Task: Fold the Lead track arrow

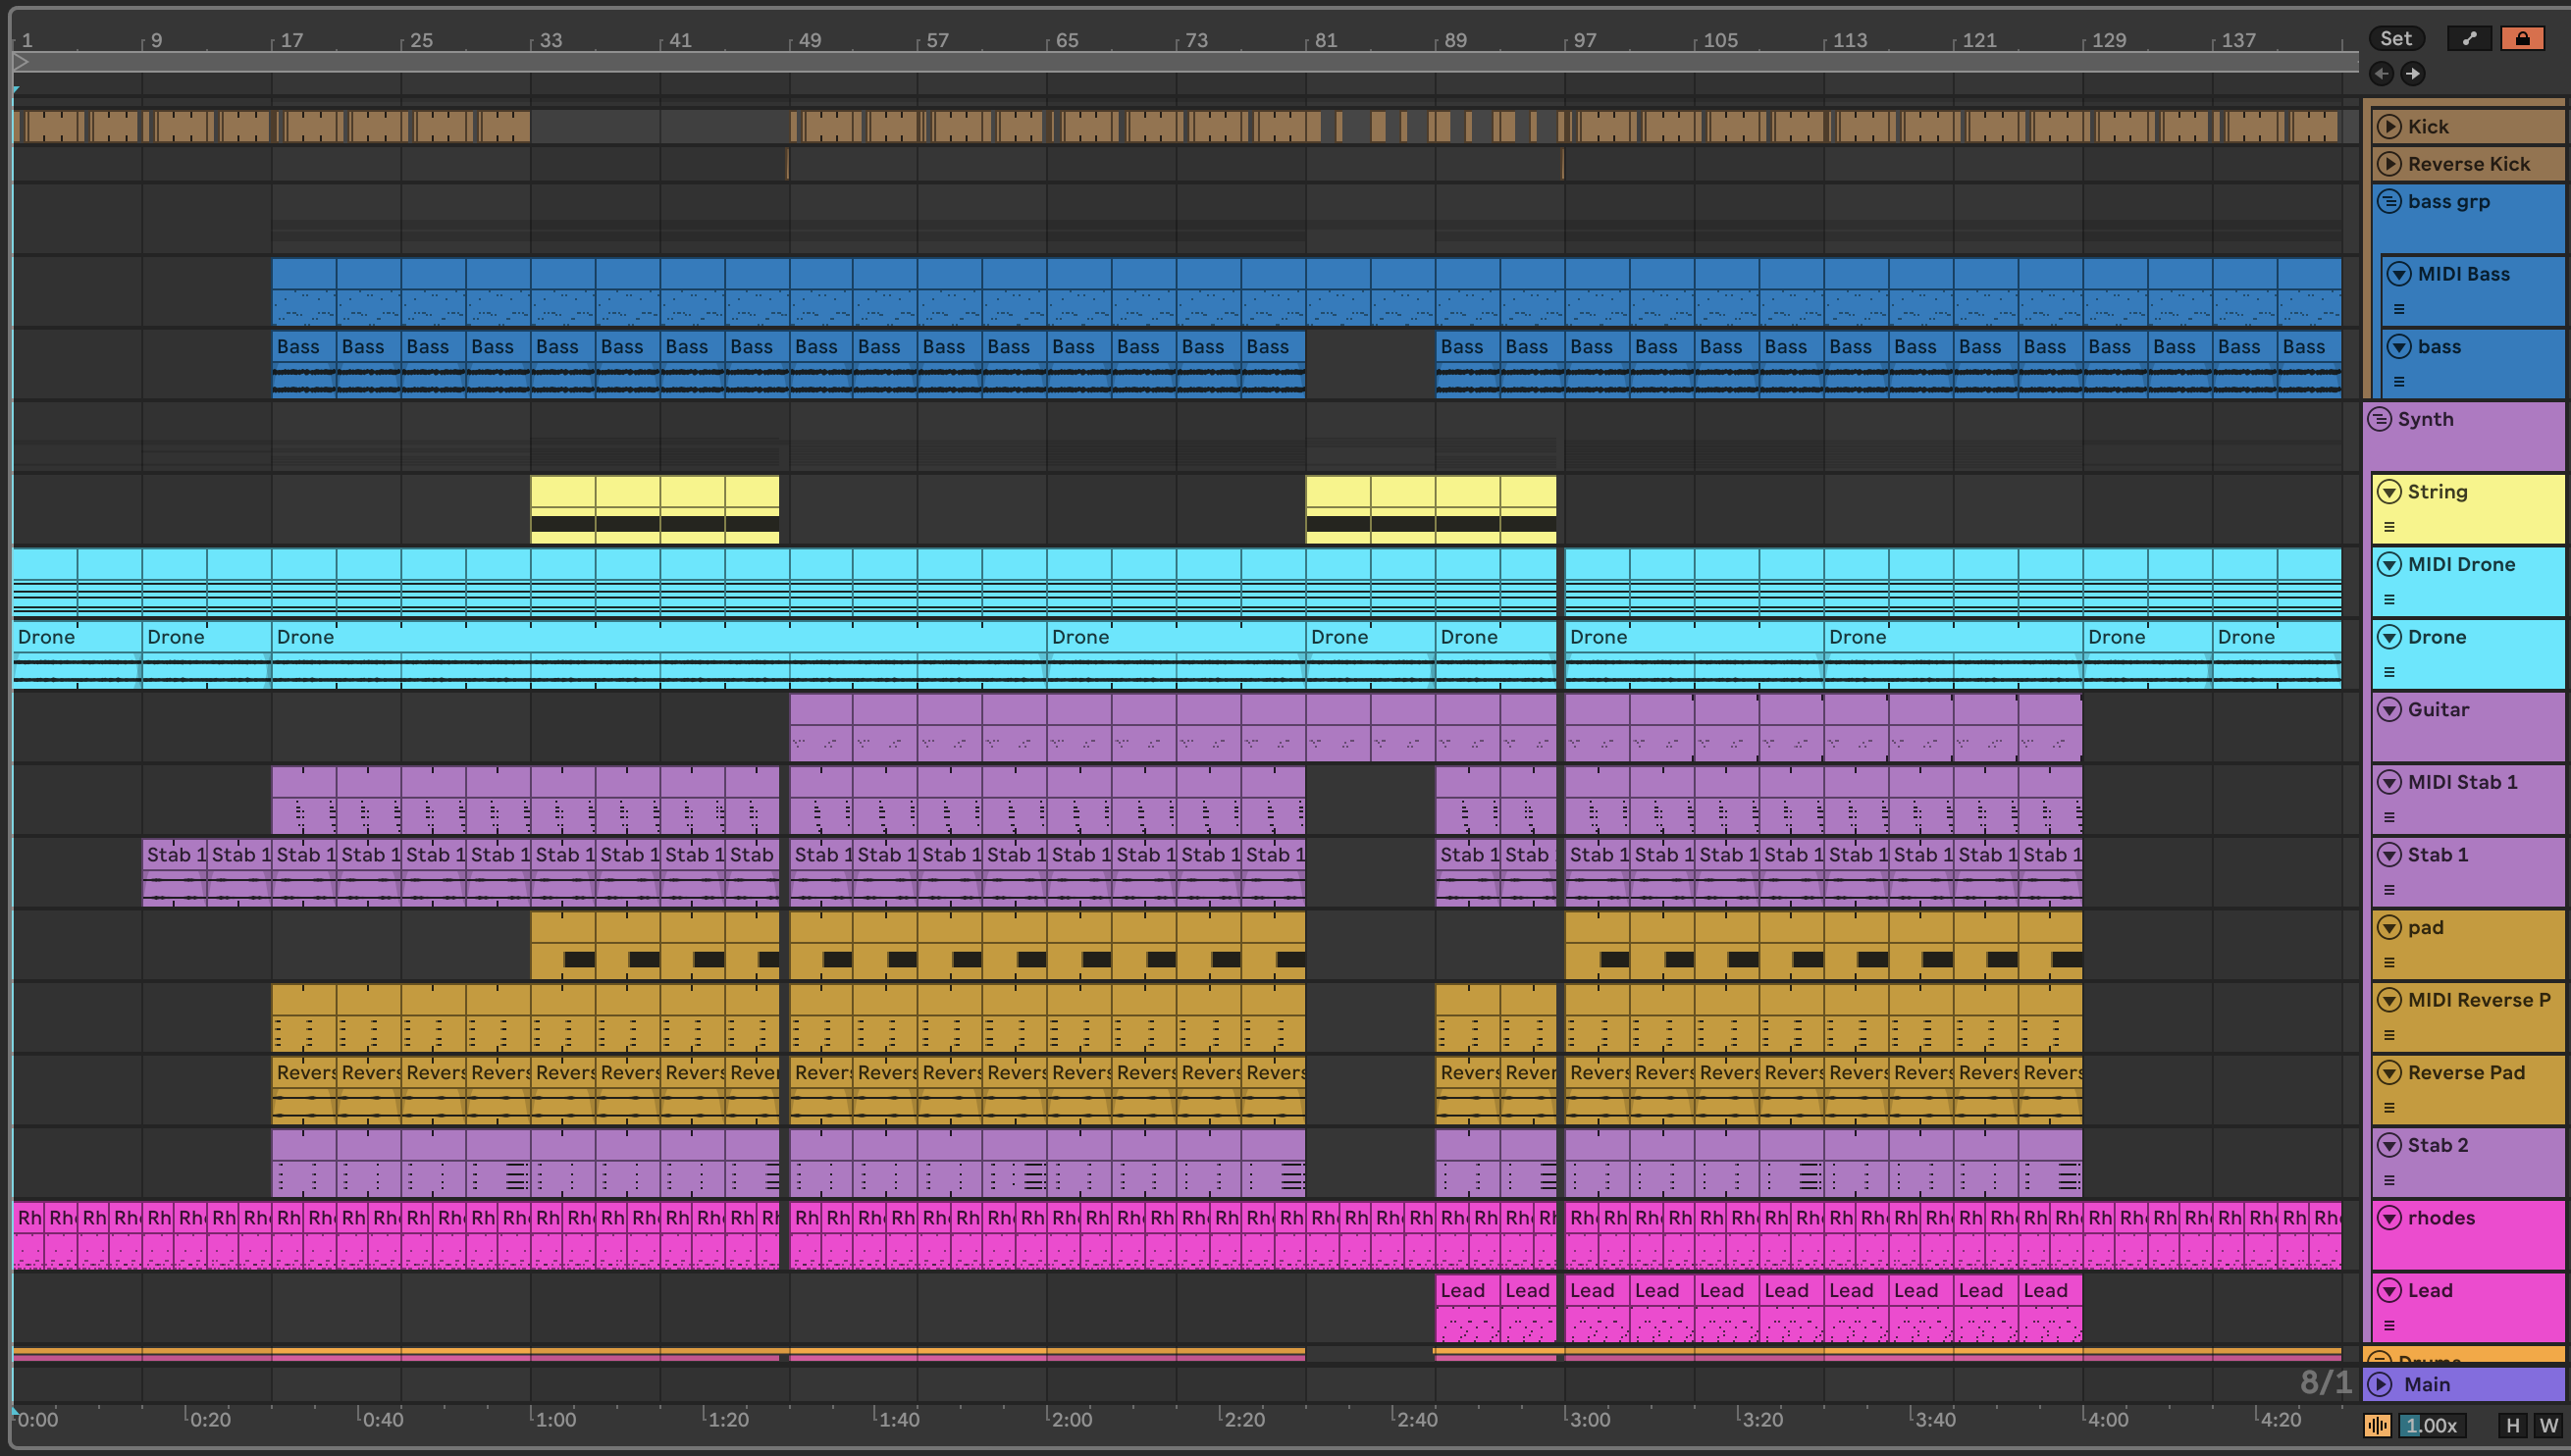Action: point(2389,1290)
